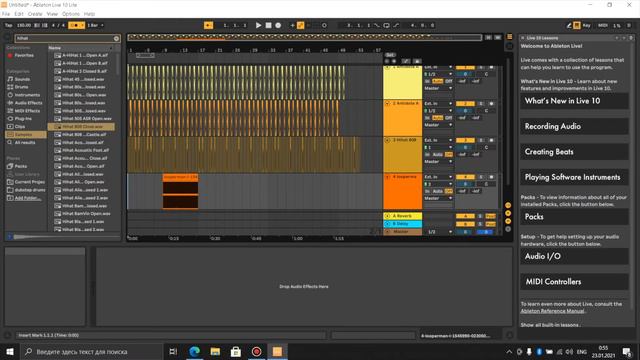Select Instruments category in browser
640x360 pixels.
pos(27,95)
